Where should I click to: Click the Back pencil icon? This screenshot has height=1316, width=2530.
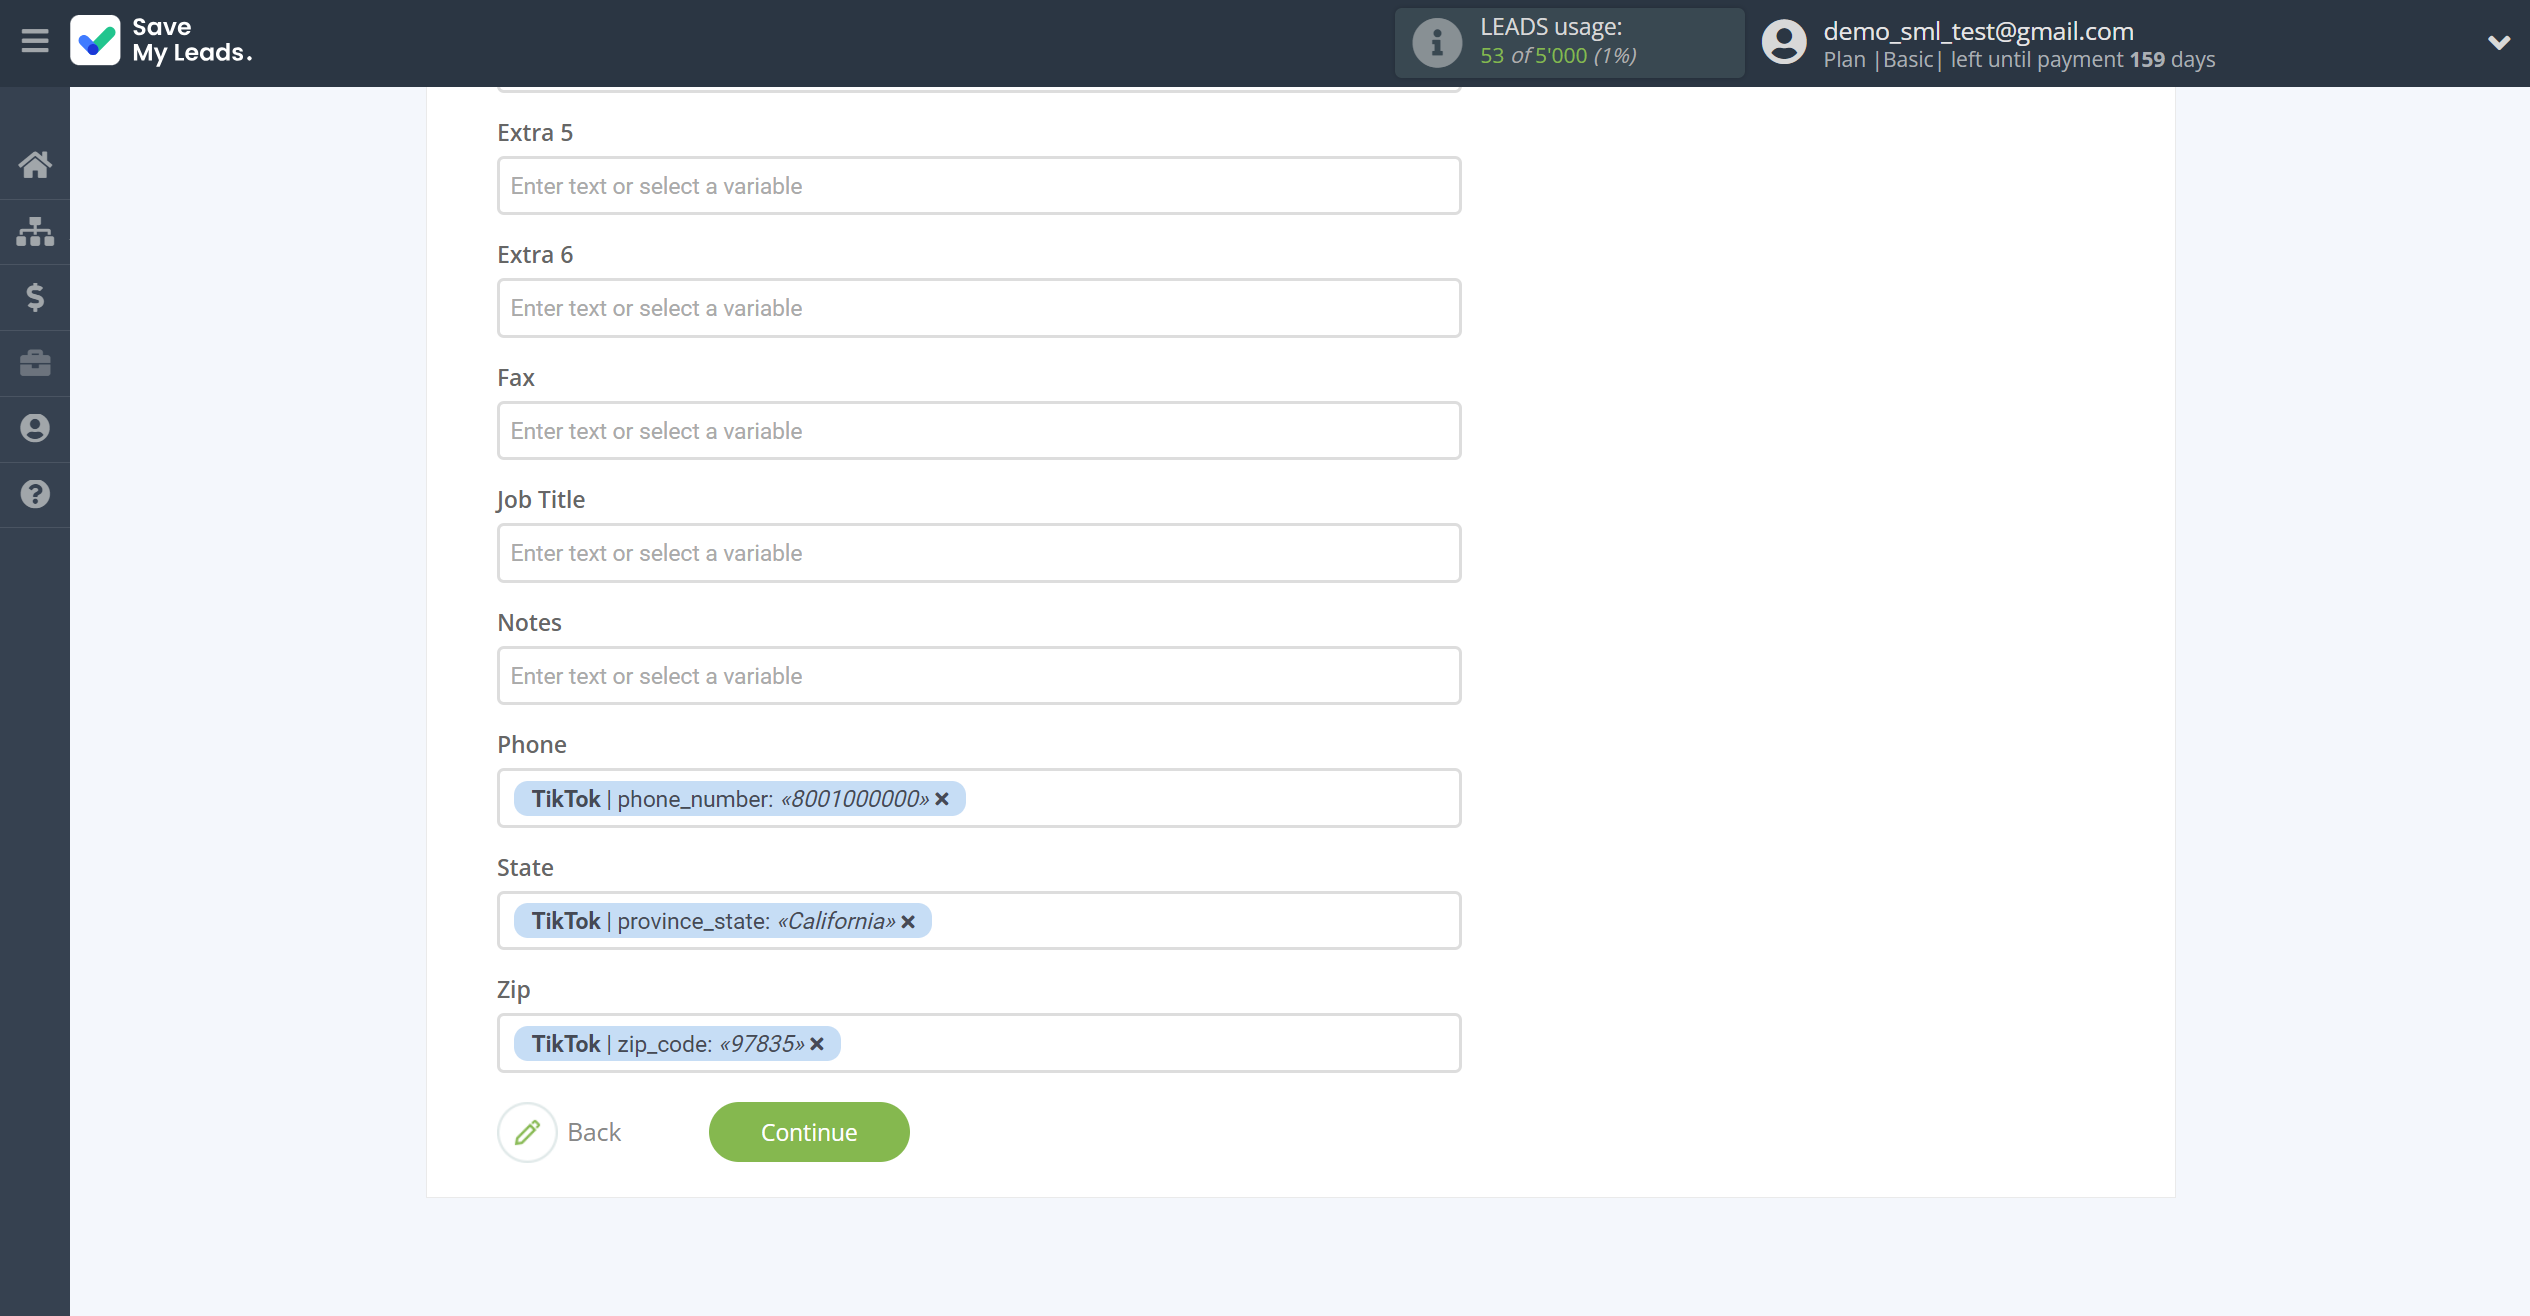tap(527, 1132)
